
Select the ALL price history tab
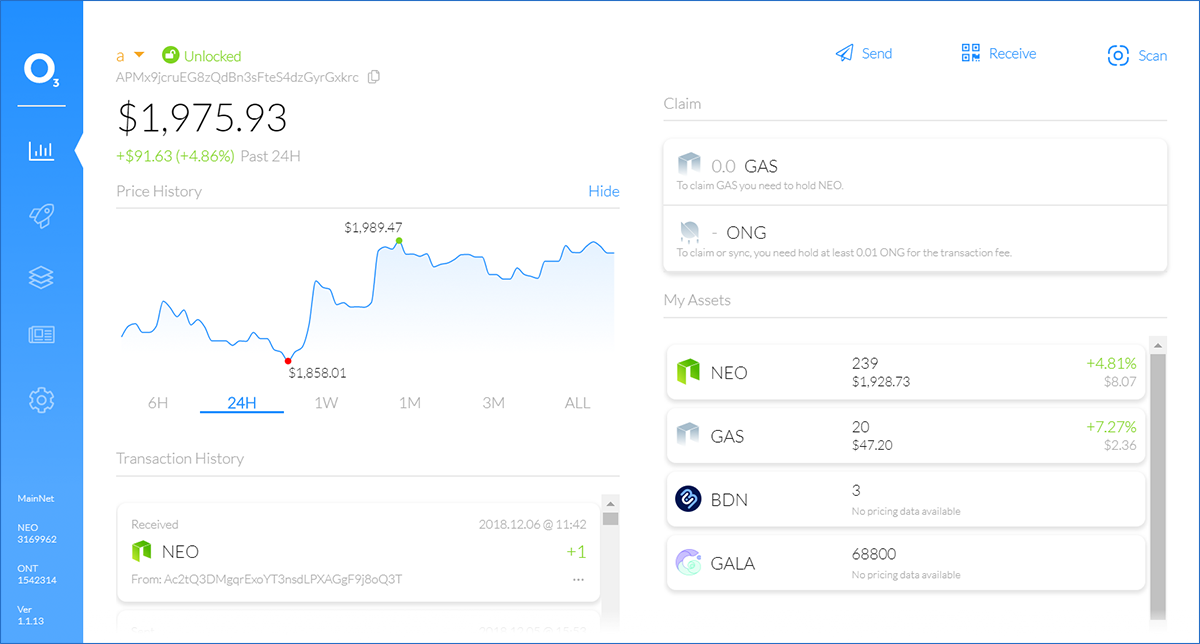577,402
